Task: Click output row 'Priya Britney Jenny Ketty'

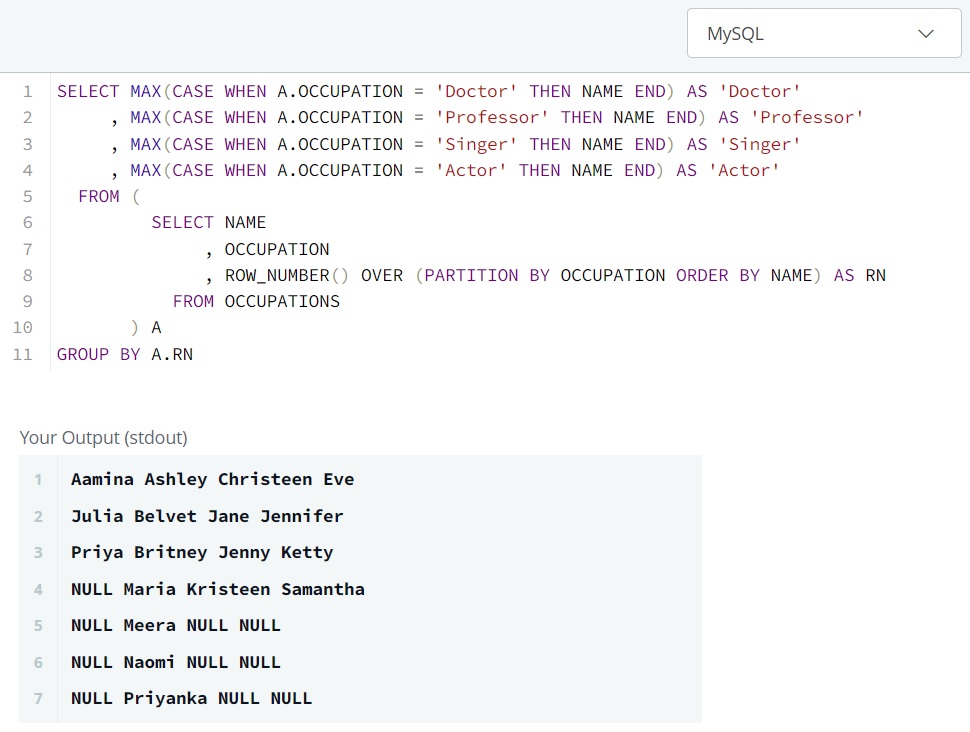Action: coord(202,553)
